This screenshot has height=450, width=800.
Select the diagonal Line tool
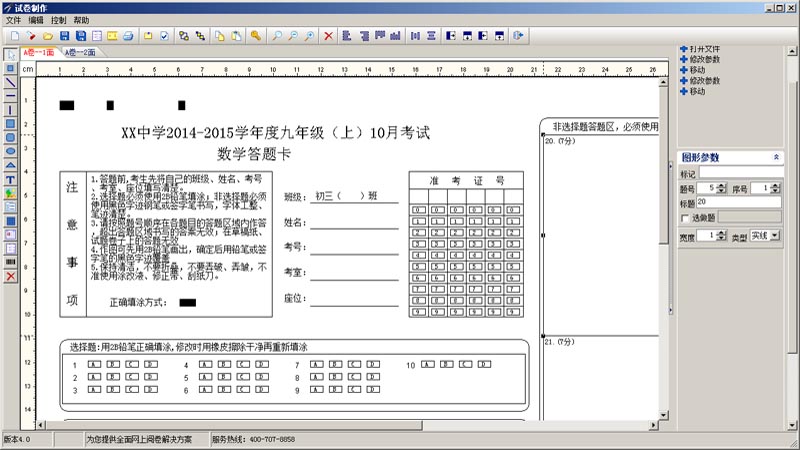click(10, 82)
